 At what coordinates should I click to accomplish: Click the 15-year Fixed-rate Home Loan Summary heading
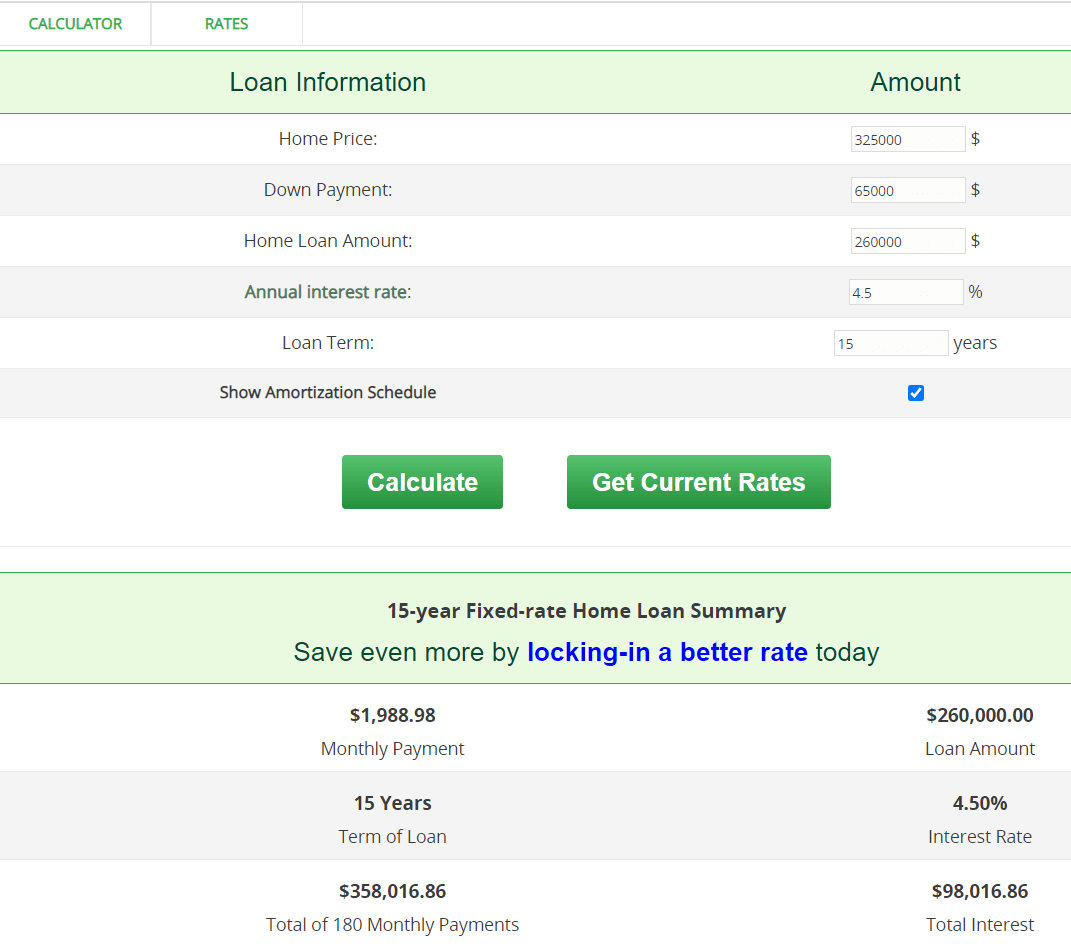coord(587,611)
